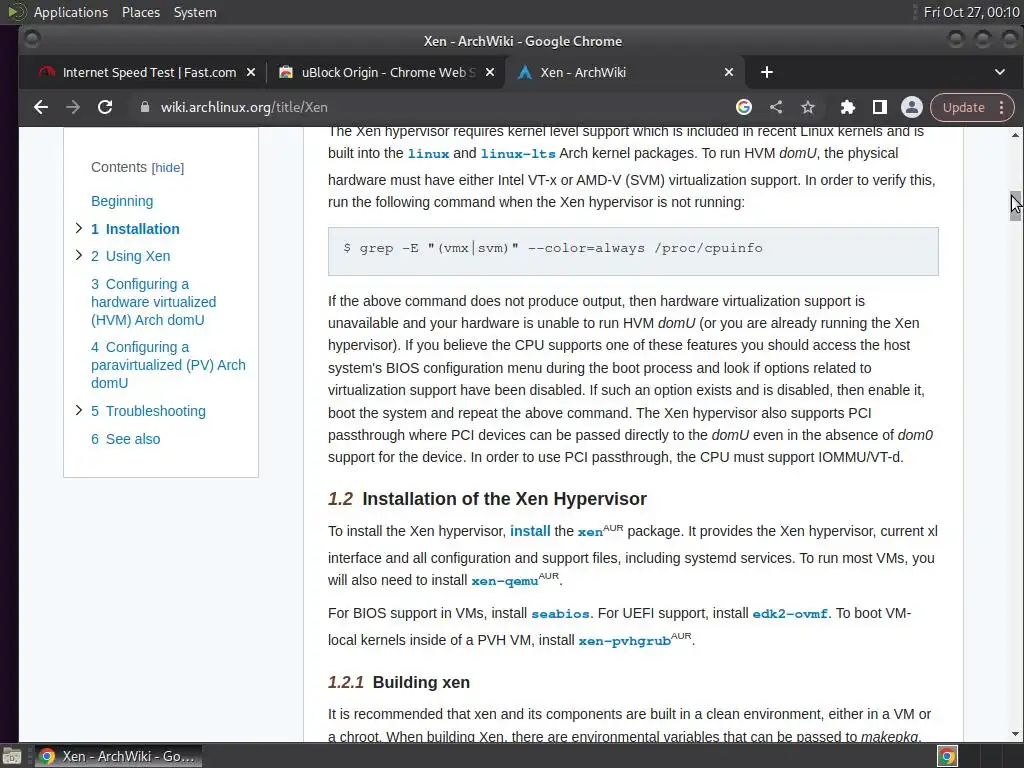
Task: Go to 2 Using Xen section
Action: (x=131, y=256)
